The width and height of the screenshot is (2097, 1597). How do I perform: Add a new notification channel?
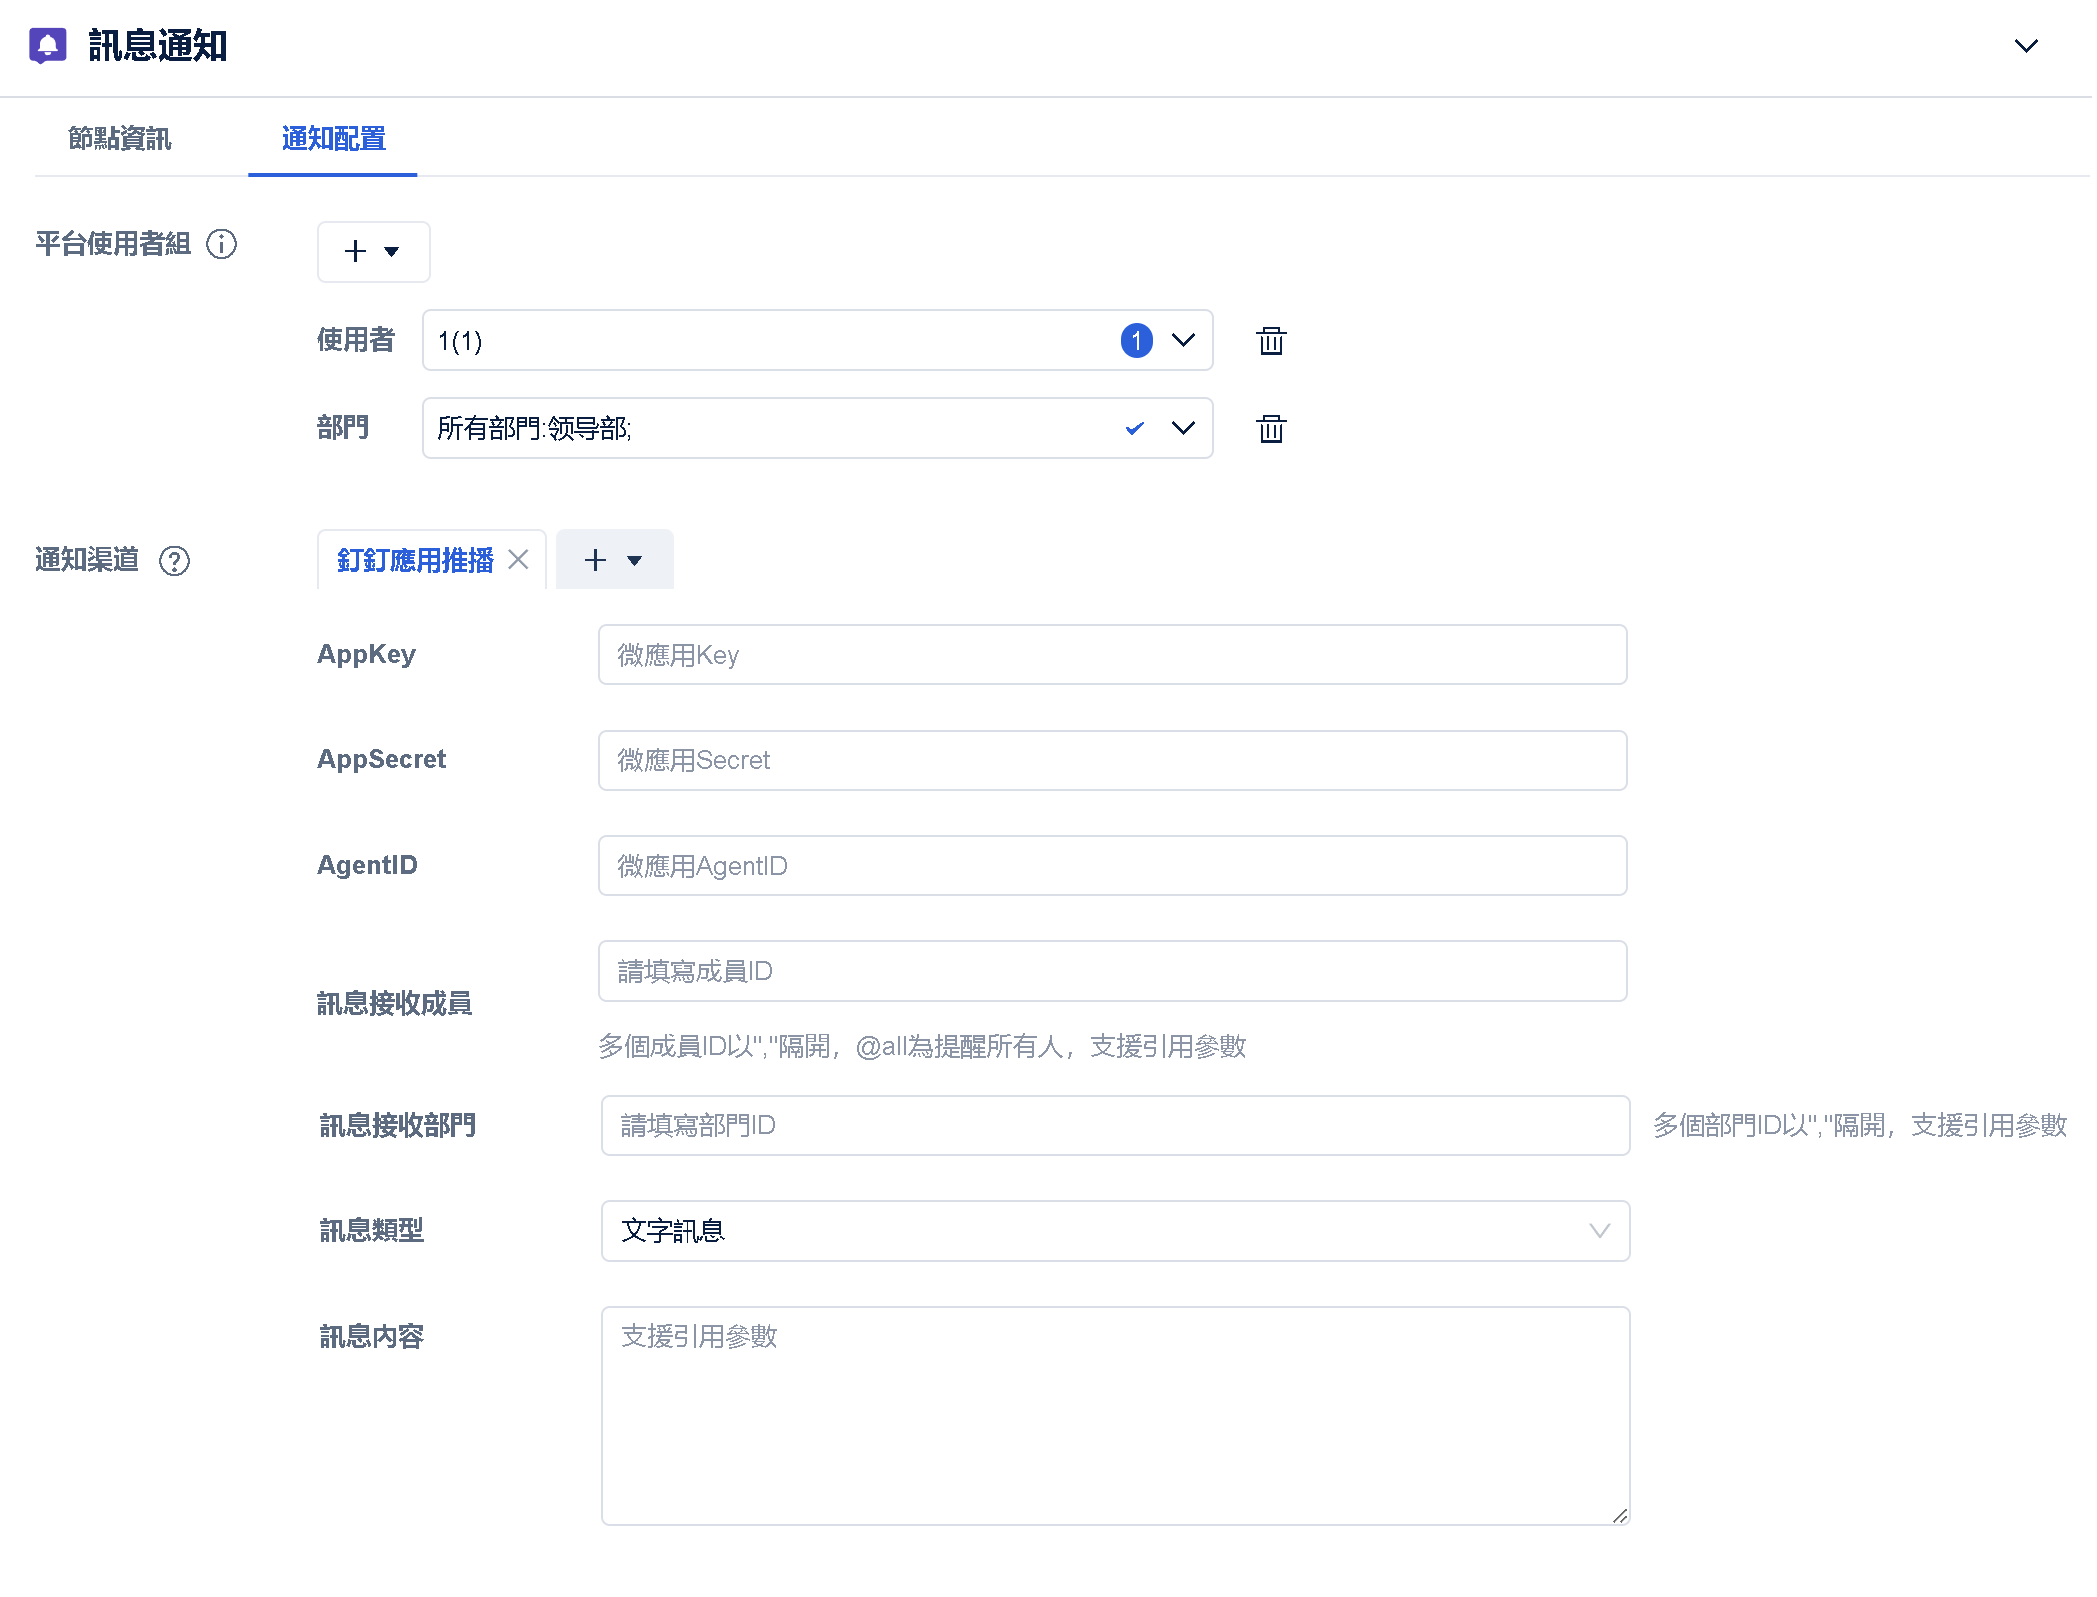click(x=613, y=560)
